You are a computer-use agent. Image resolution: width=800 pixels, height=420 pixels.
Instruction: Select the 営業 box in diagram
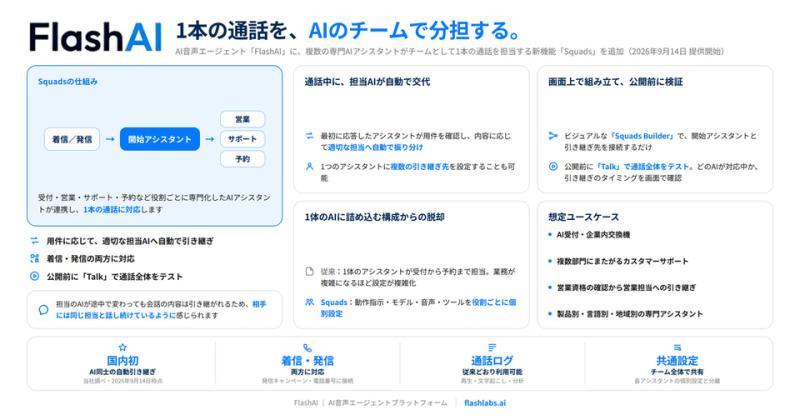(x=242, y=119)
